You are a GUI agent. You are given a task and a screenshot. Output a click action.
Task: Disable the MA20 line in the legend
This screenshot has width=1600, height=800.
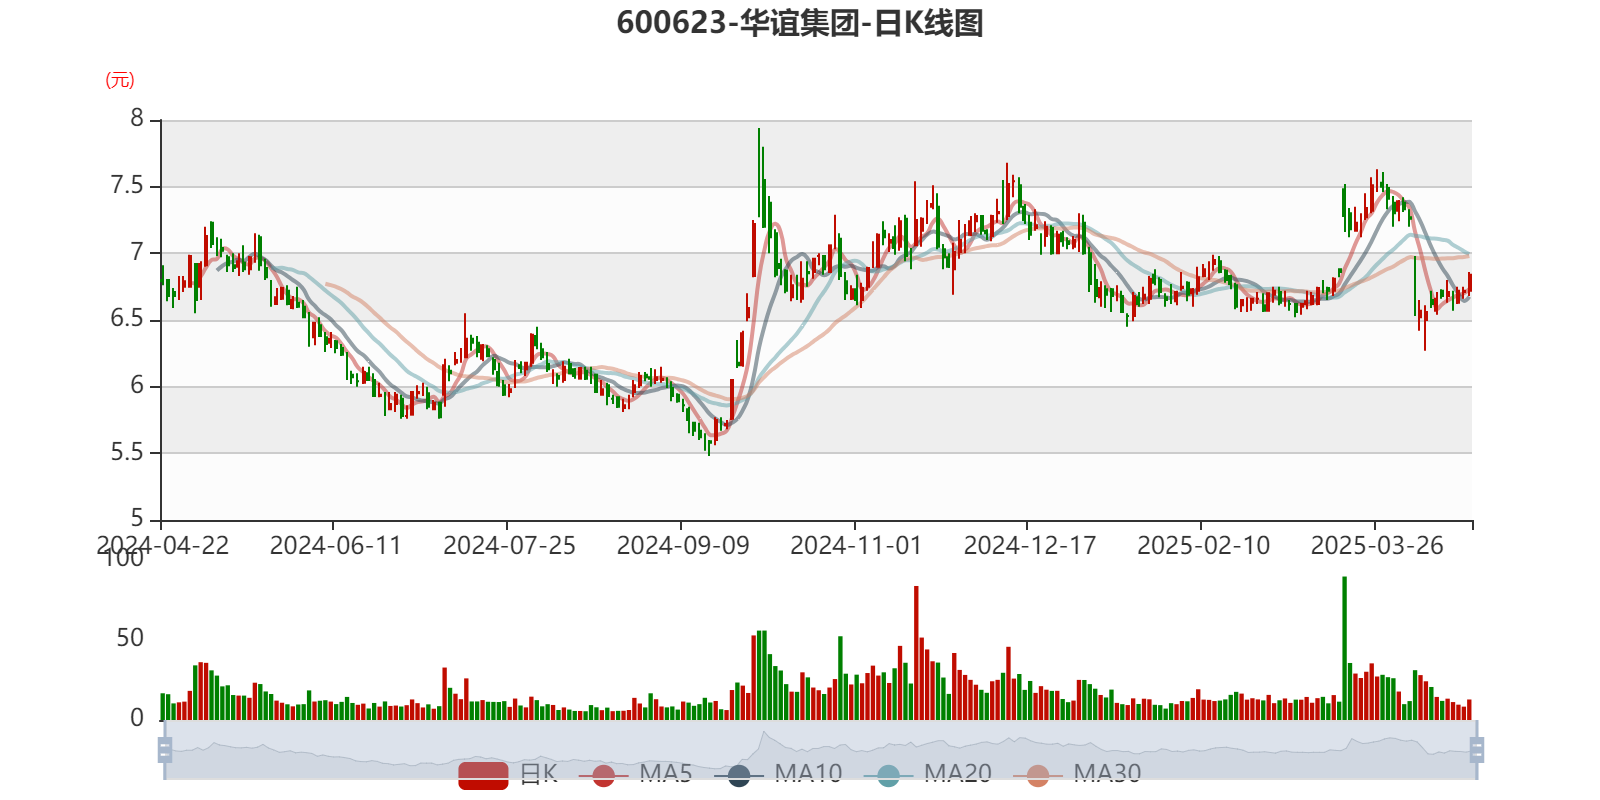coord(927,774)
